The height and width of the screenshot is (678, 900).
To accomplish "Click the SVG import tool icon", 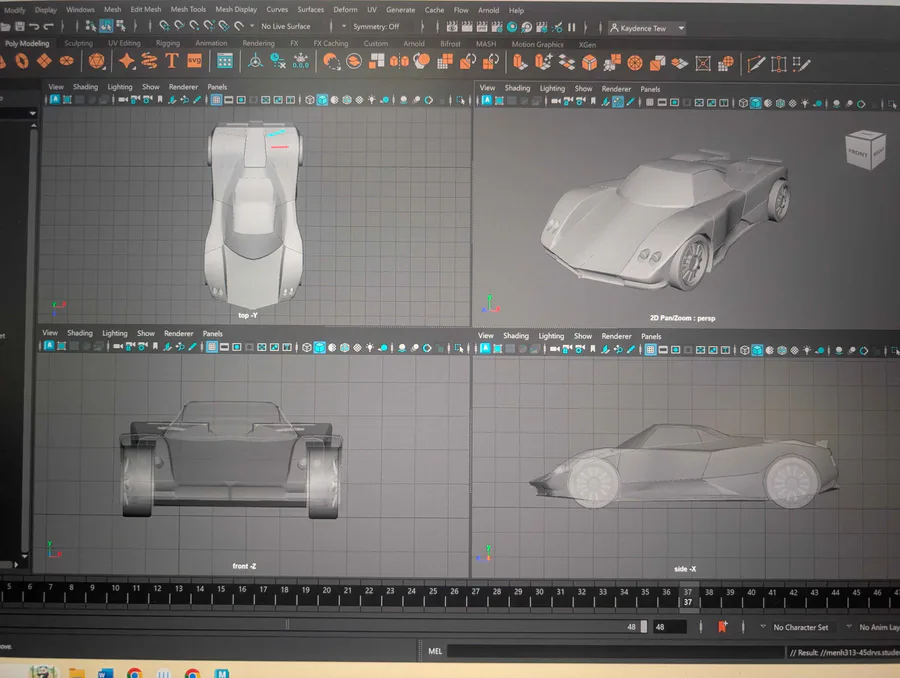I will point(194,62).
